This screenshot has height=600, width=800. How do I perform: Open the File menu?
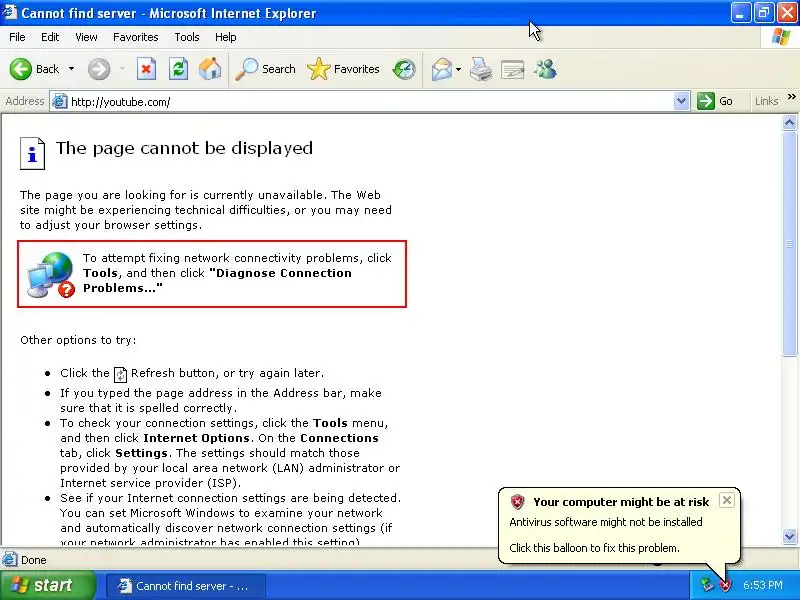[17, 37]
